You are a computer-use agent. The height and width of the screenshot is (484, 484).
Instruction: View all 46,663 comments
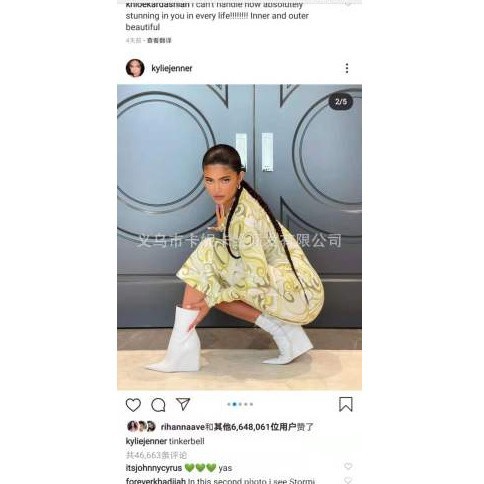click(156, 455)
